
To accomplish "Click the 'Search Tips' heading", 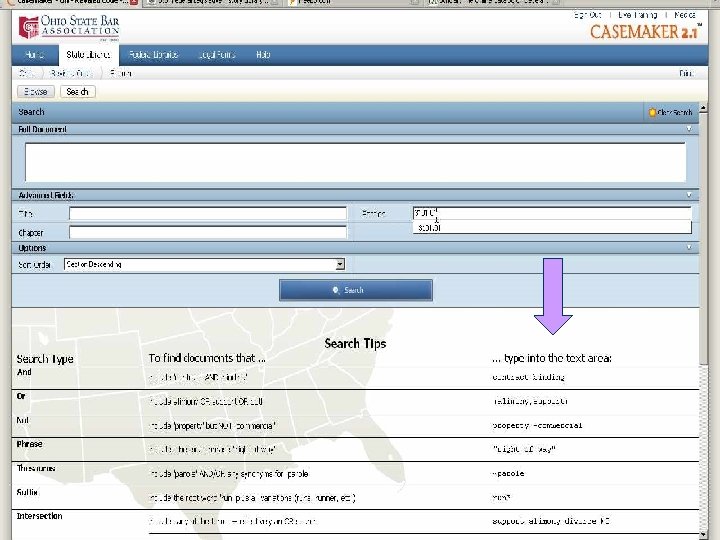I will 355,343.
